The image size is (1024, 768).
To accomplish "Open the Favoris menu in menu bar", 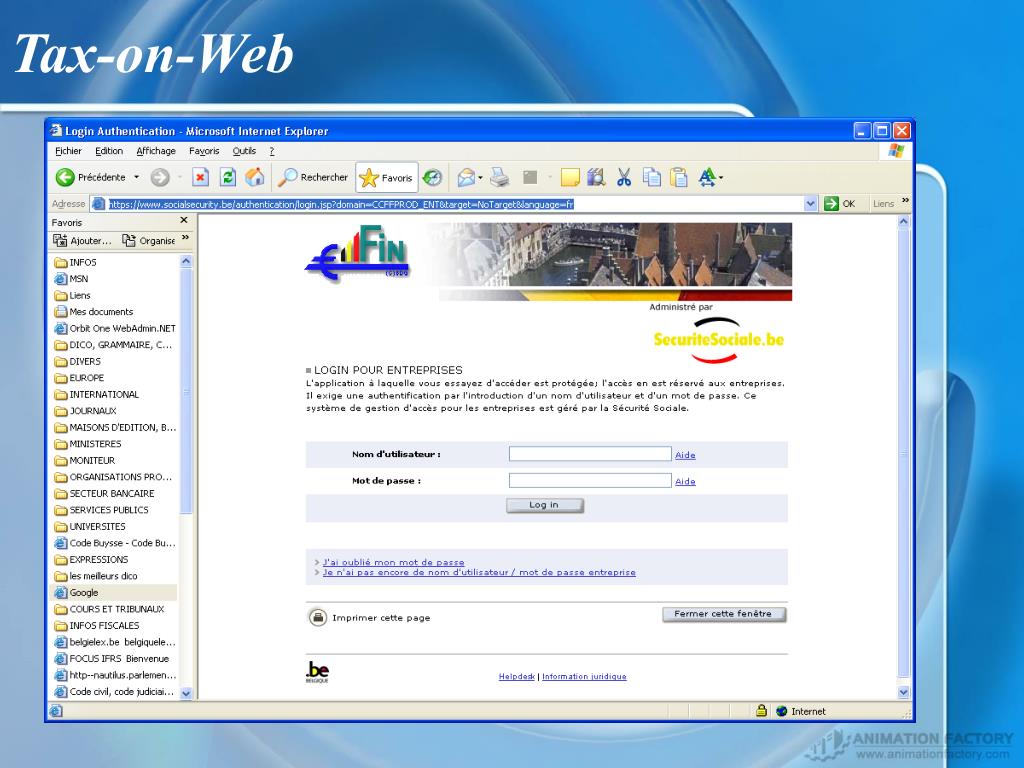I will click(204, 151).
